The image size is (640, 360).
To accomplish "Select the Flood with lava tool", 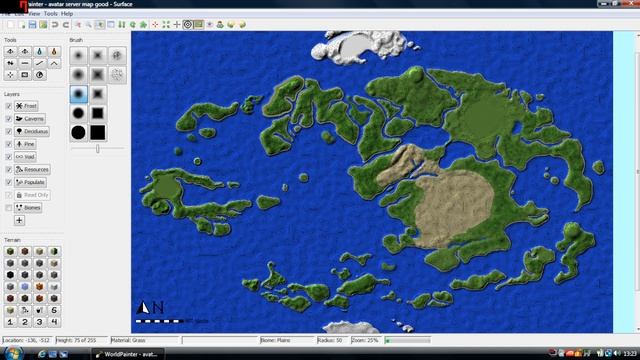I will point(54,51).
